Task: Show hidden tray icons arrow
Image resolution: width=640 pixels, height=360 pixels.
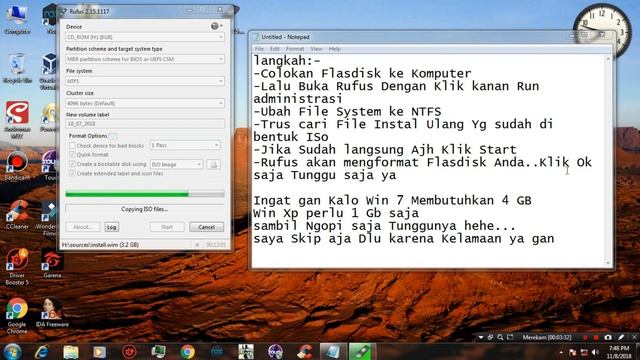Action: pyautogui.click(x=561, y=352)
